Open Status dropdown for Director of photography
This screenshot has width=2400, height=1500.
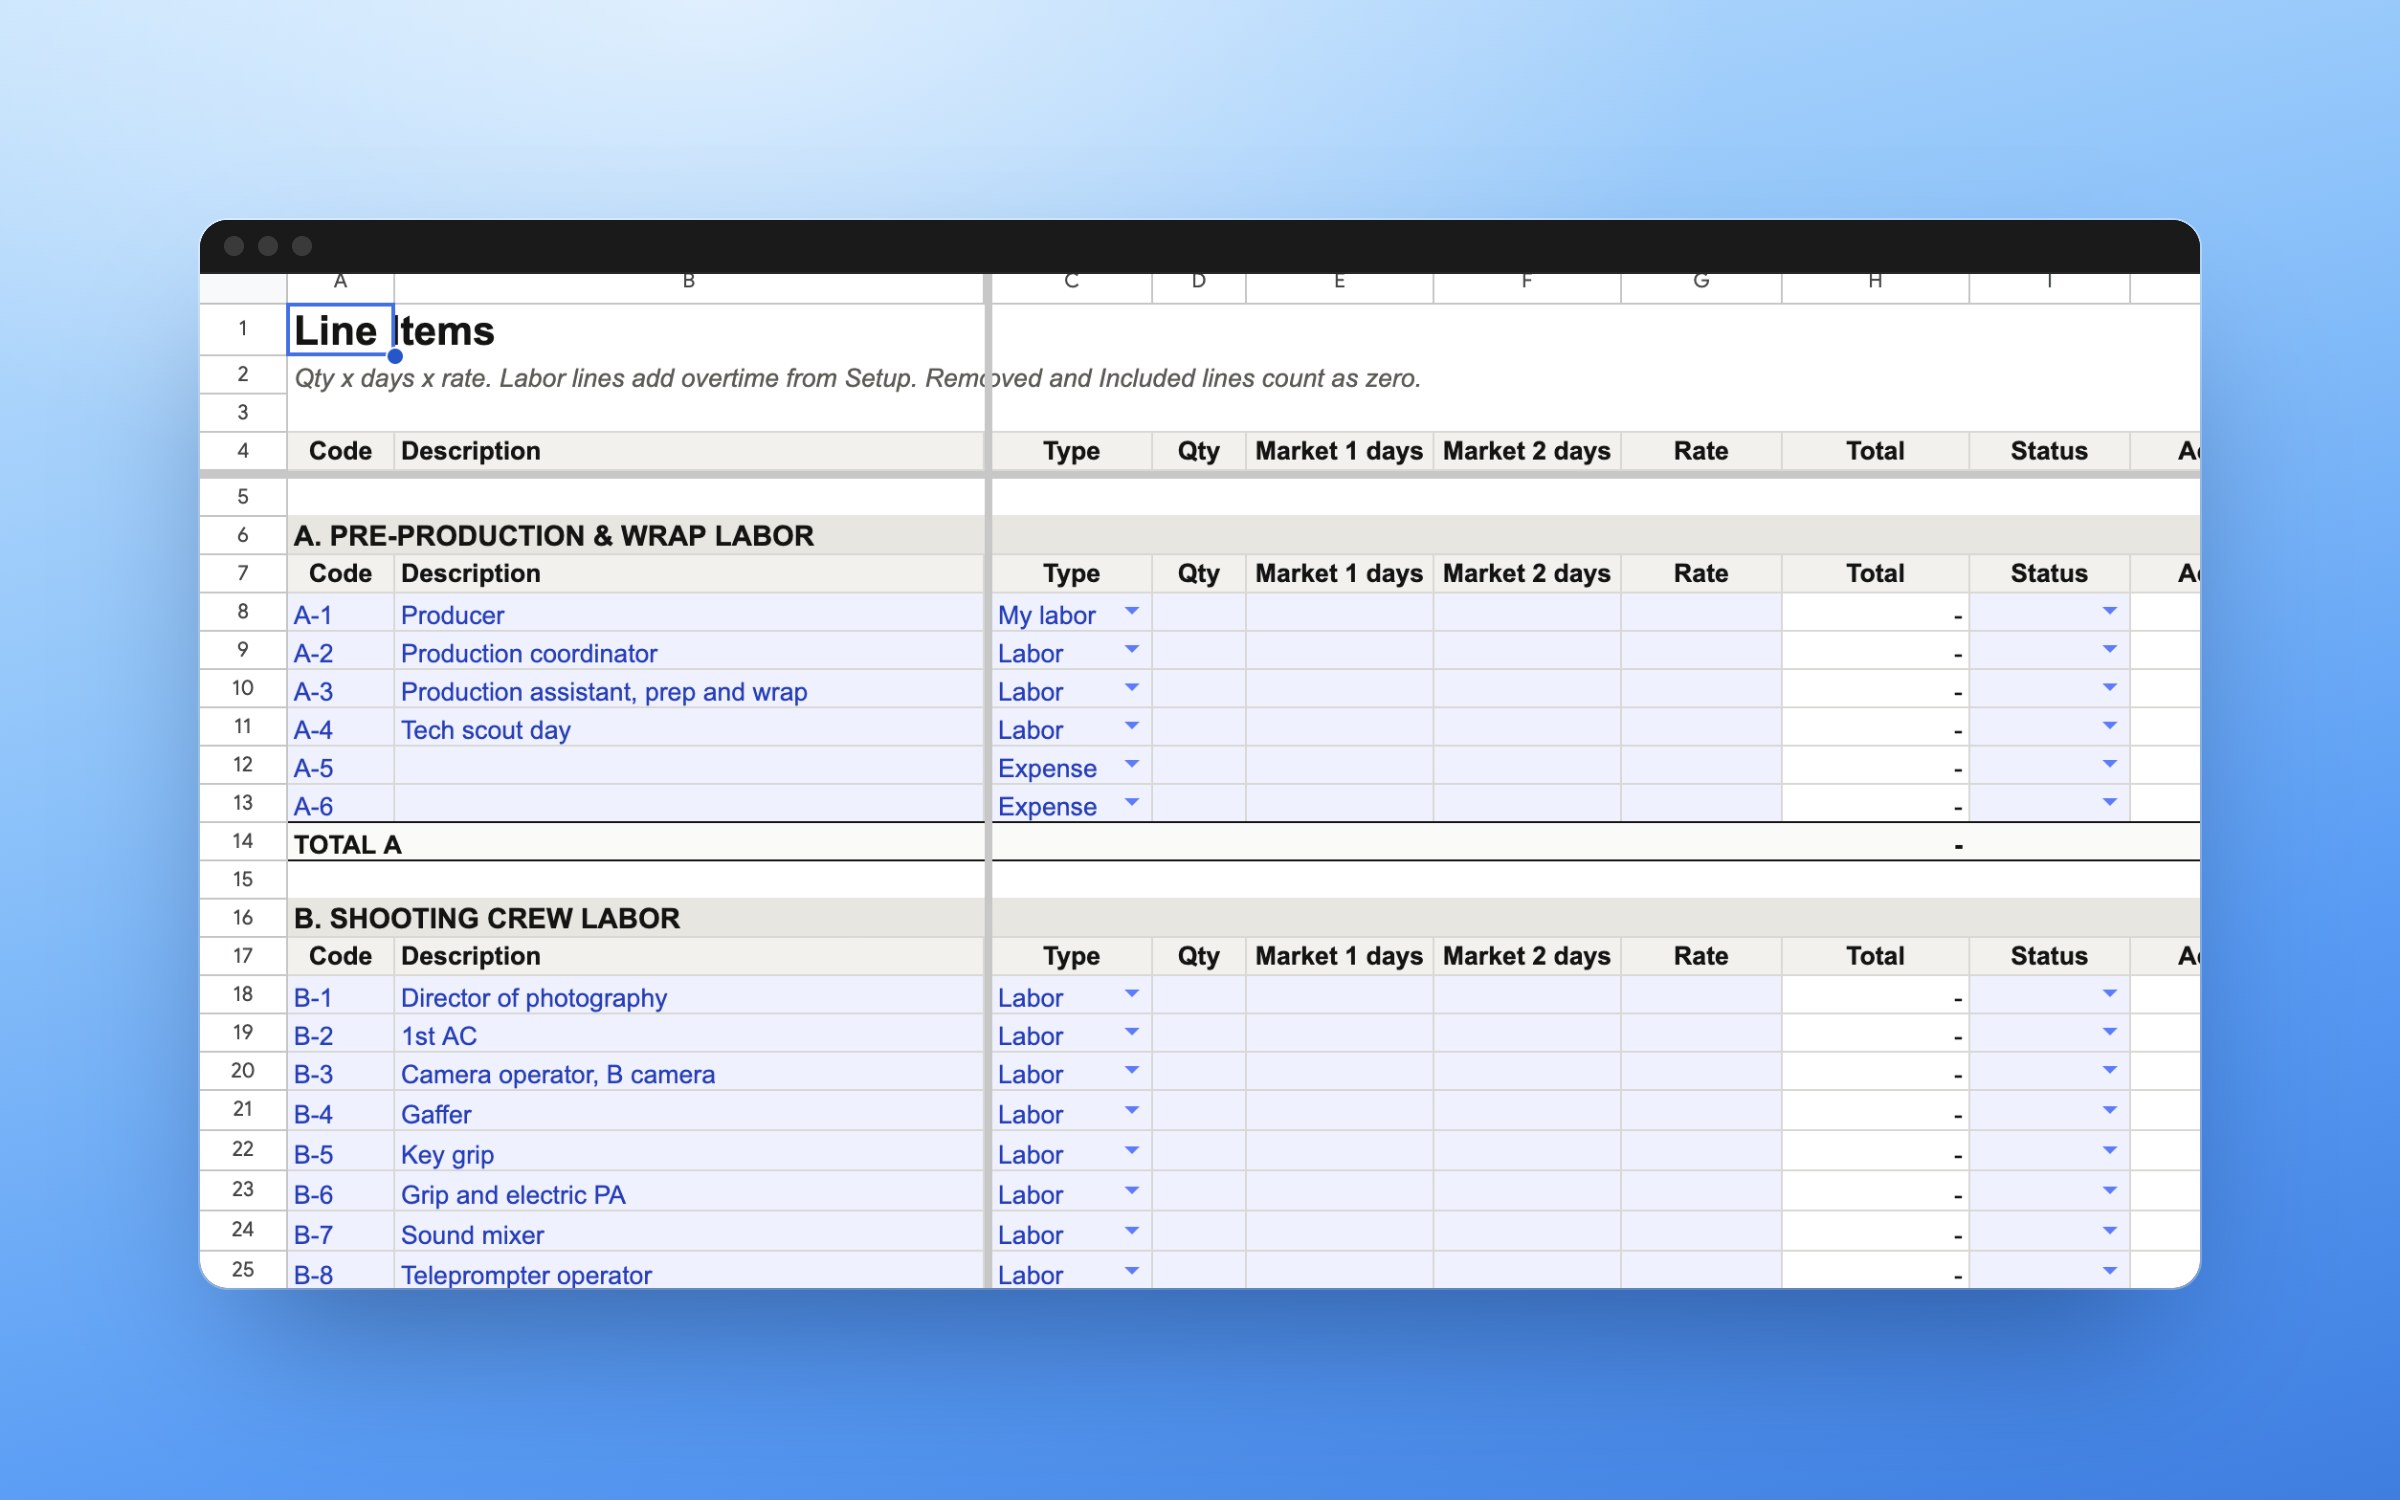[2109, 994]
